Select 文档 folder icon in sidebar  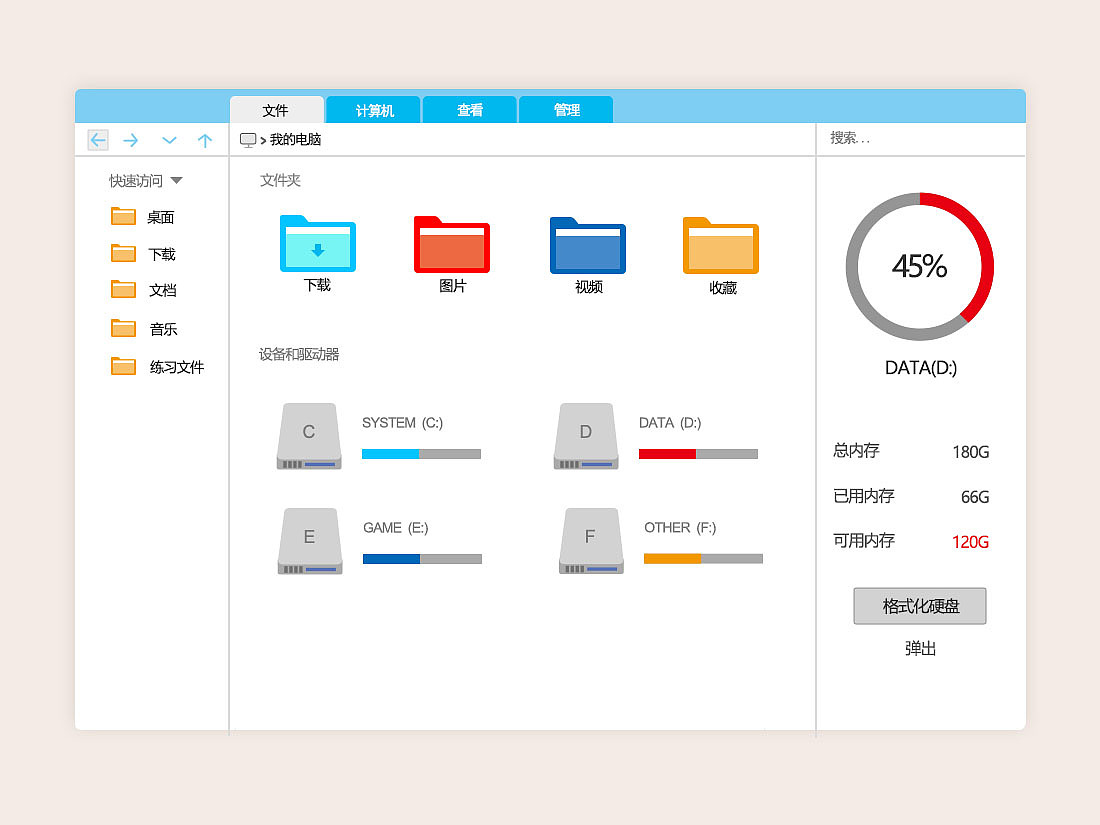(123, 289)
